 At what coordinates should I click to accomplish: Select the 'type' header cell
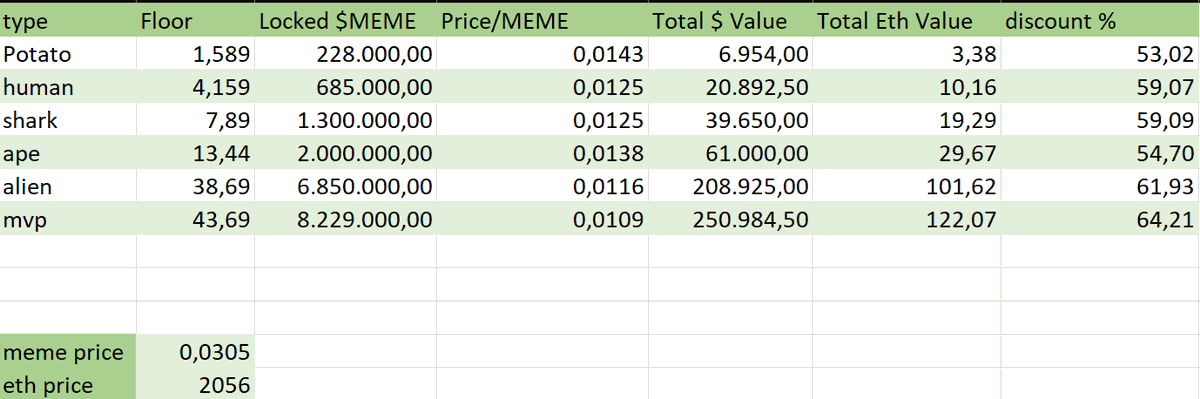68,21
